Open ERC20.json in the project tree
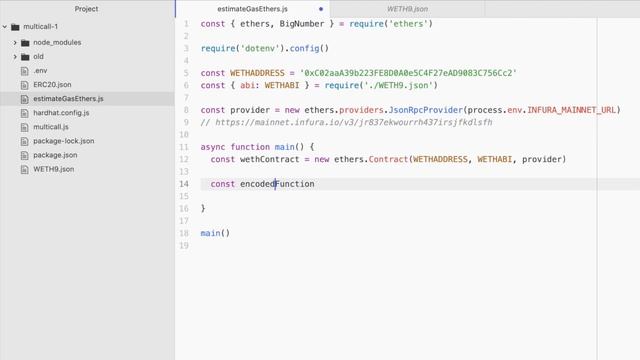Viewport: 640px width, 360px height. pos(52,84)
